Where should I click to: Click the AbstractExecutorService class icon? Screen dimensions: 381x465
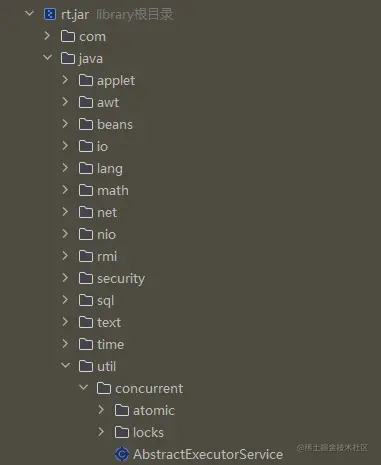122,454
